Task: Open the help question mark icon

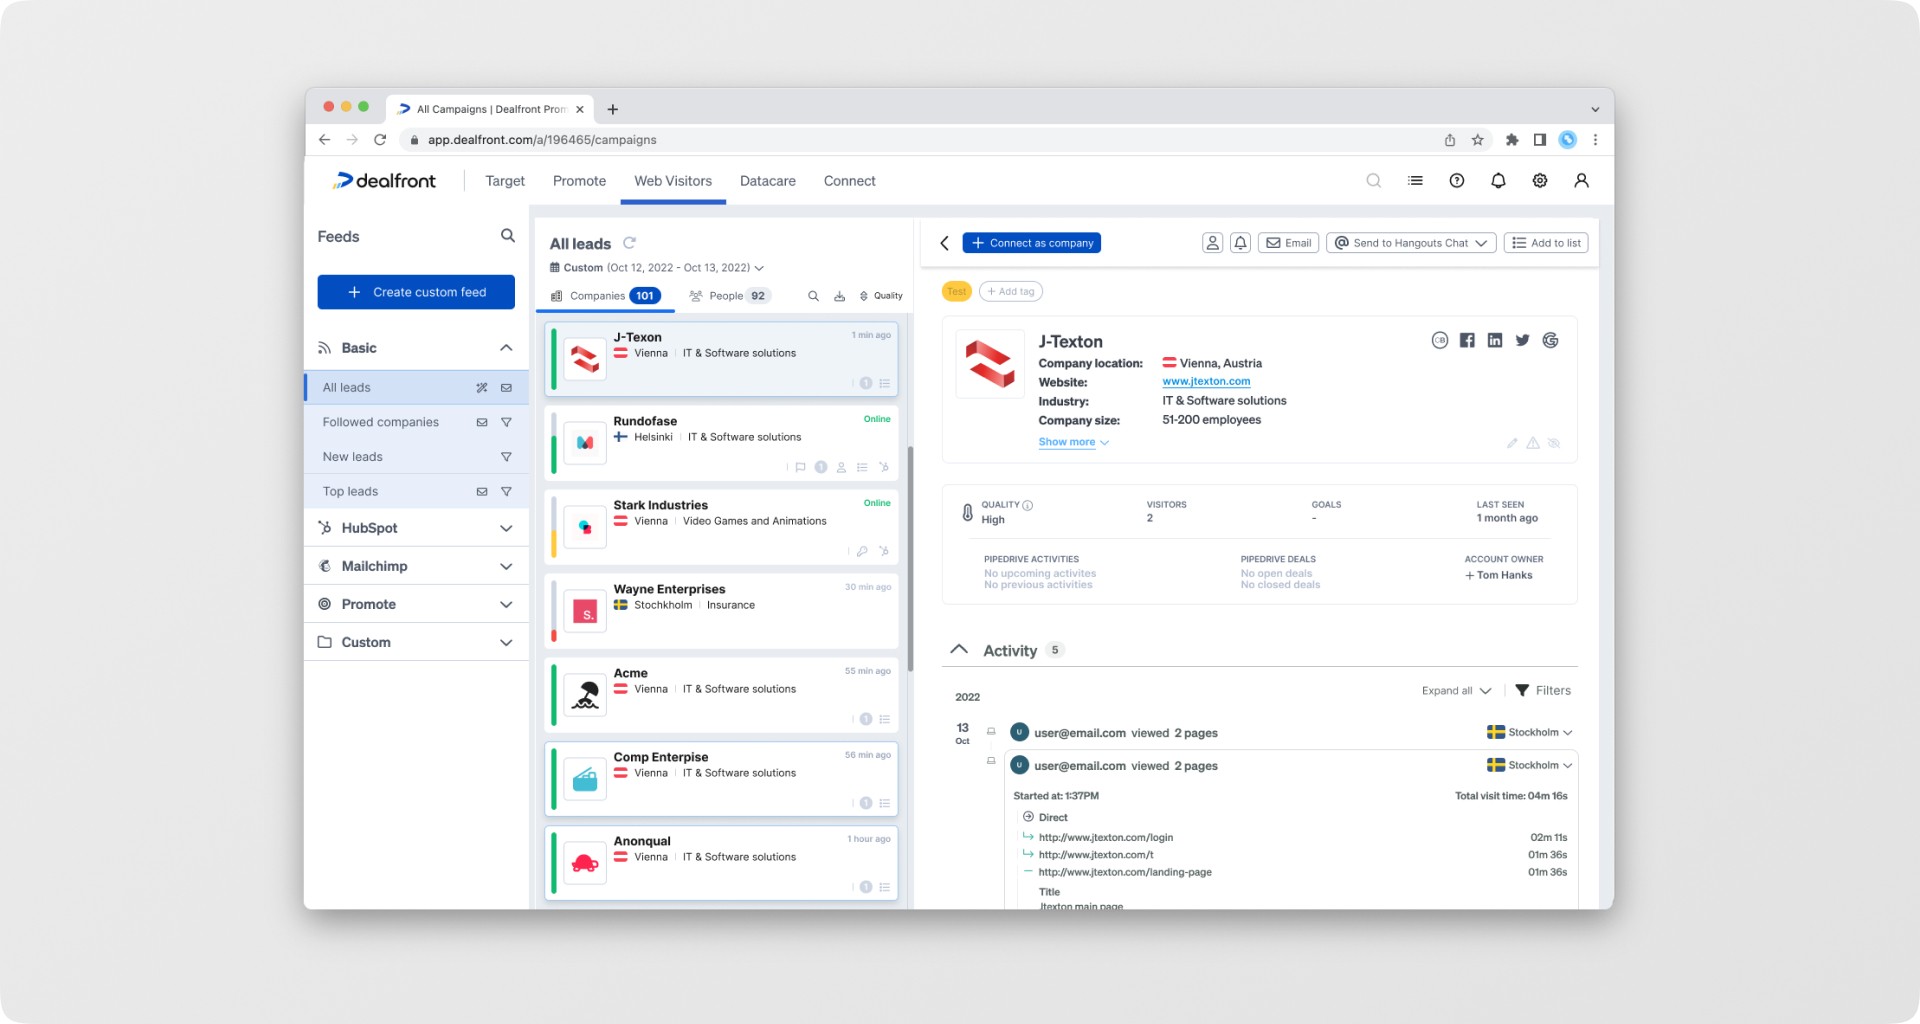Action: pos(1457,181)
